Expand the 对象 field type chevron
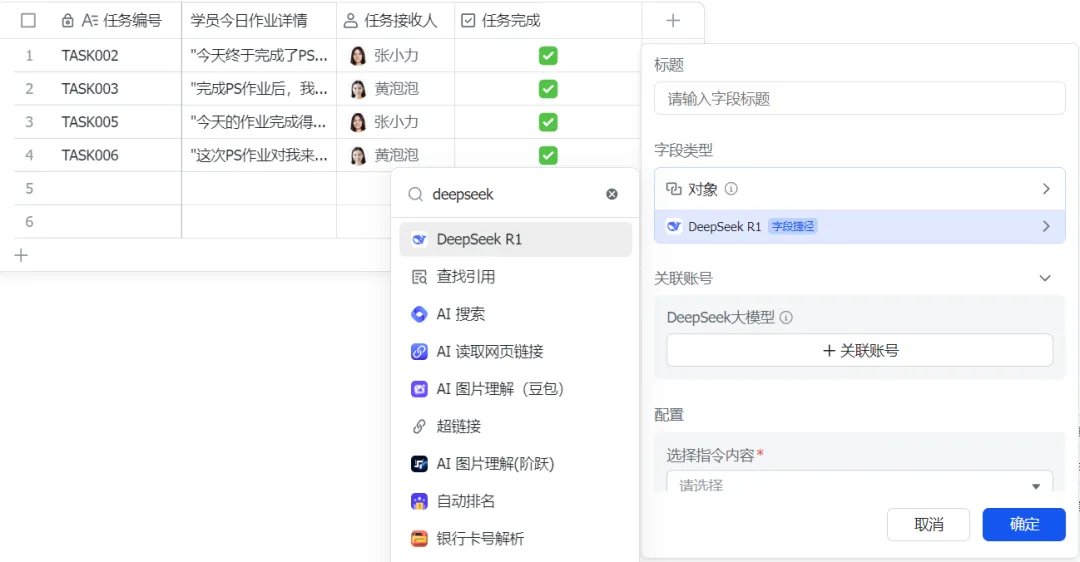Screen dimensions: 1080x562 (1046, 189)
